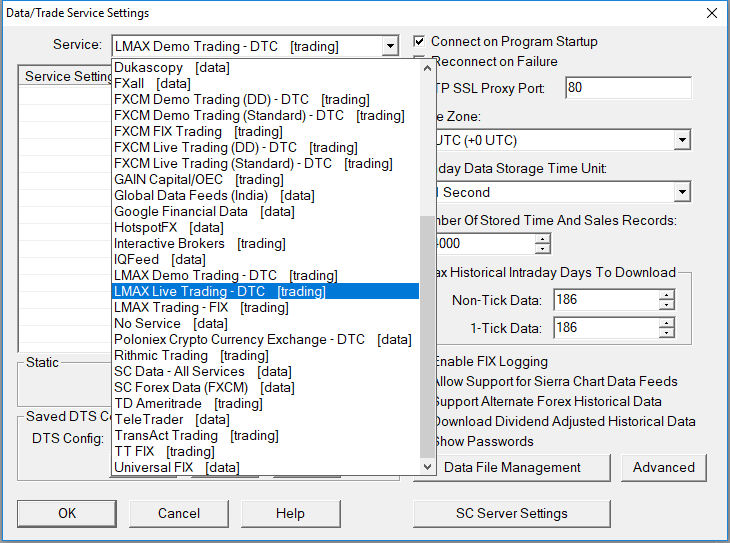Screen dimensions: 730x543
Task: Choose FXall [data] service entry
Action: pos(265,83)
